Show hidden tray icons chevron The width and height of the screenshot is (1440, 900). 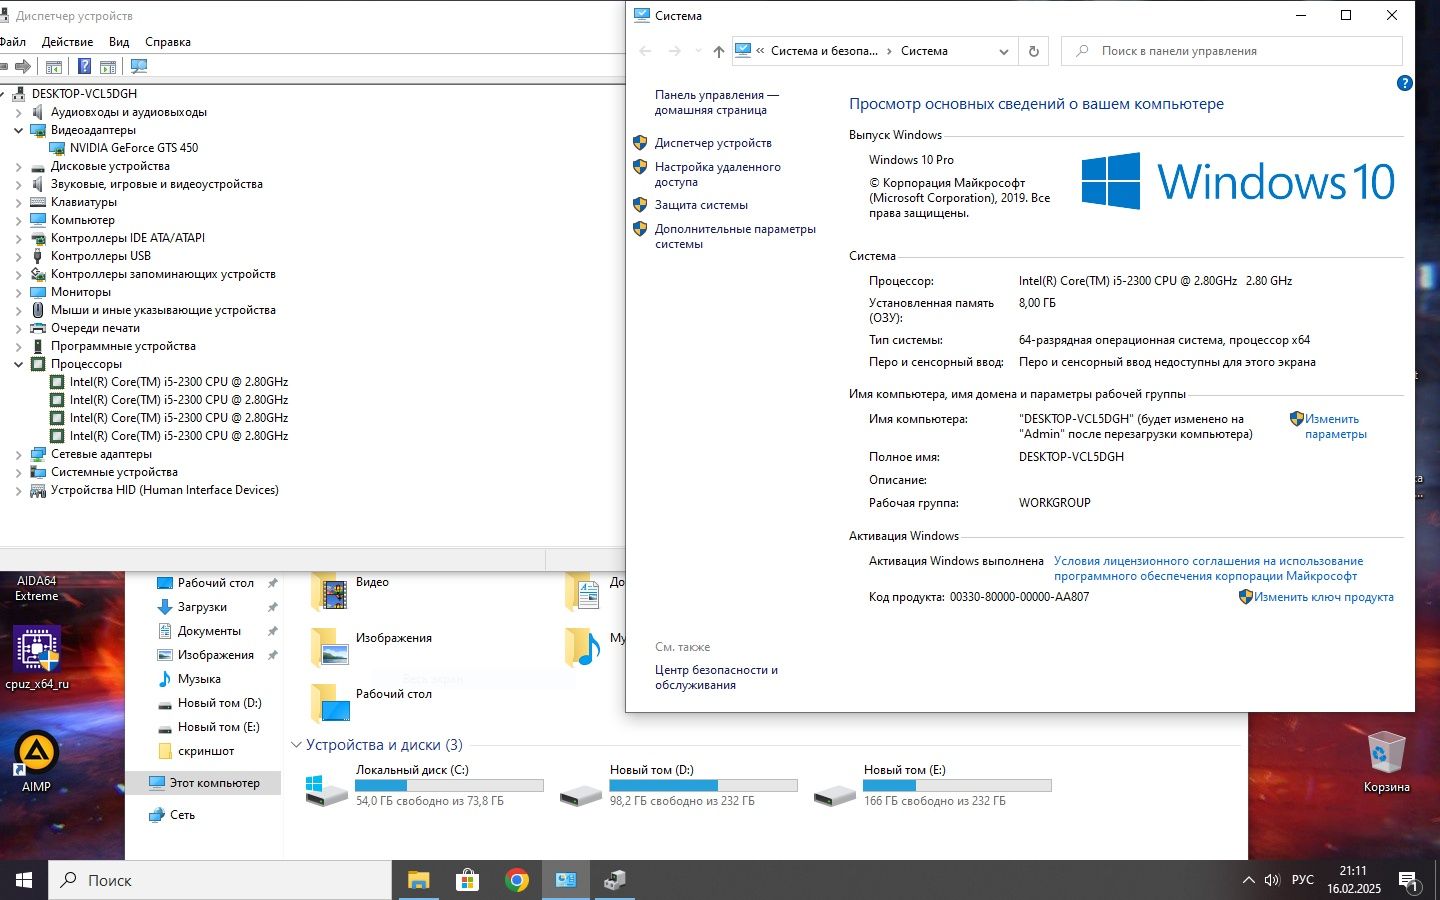point(1248,880)
